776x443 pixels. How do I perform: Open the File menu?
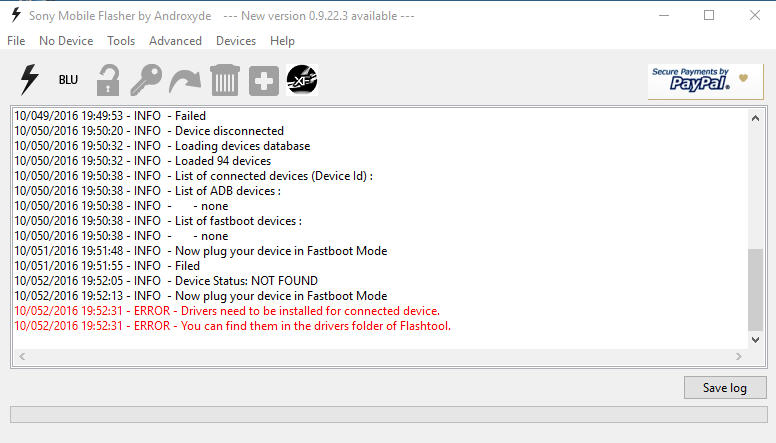pyautogui.click(x=16, y=41)
